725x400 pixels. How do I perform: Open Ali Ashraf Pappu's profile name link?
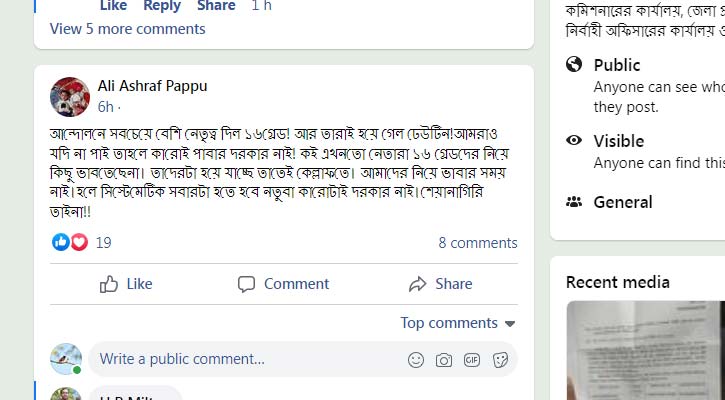pyautogui.click(x=152, y=86)
